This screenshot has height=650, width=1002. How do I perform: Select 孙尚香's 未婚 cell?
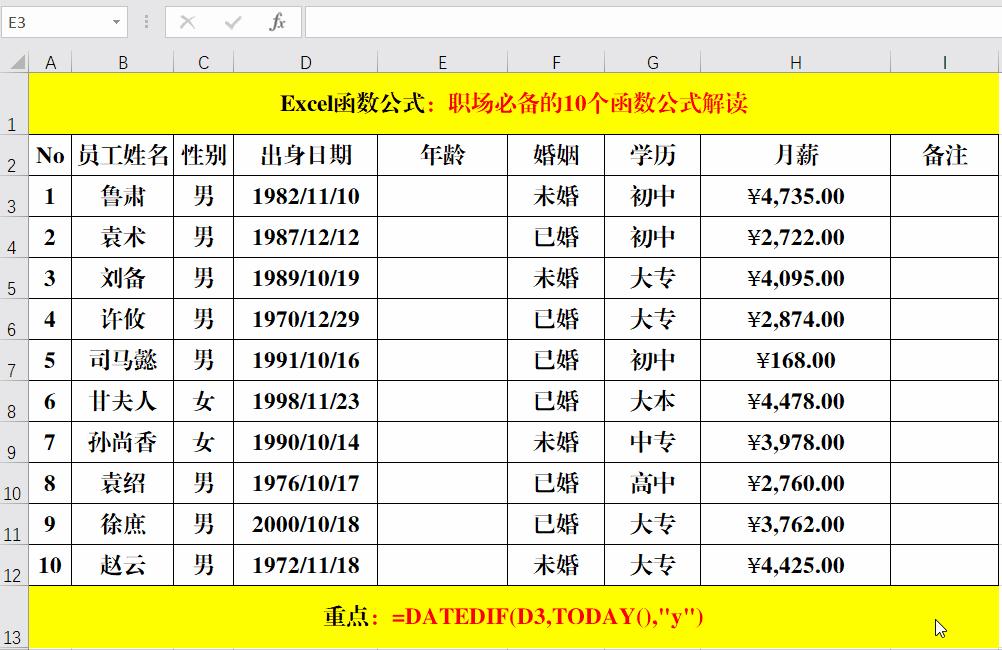[x=556, y=442]
